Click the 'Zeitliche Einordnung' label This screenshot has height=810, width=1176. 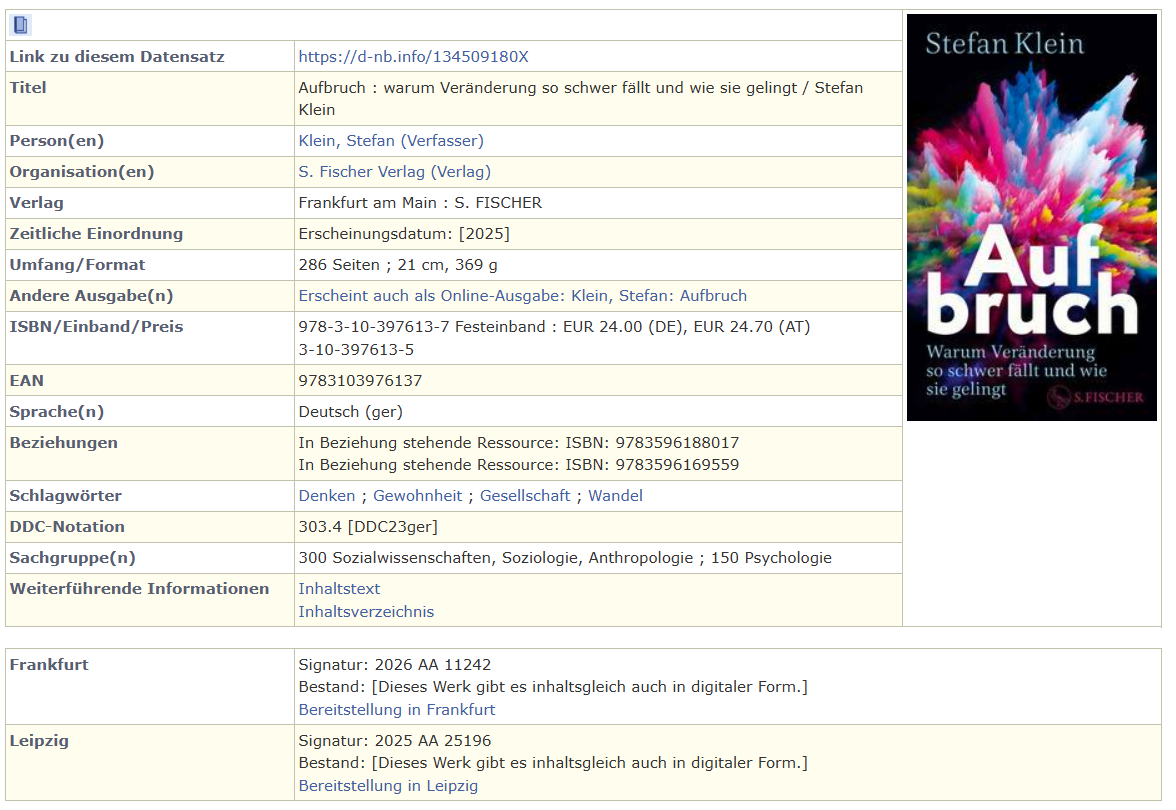96,234
